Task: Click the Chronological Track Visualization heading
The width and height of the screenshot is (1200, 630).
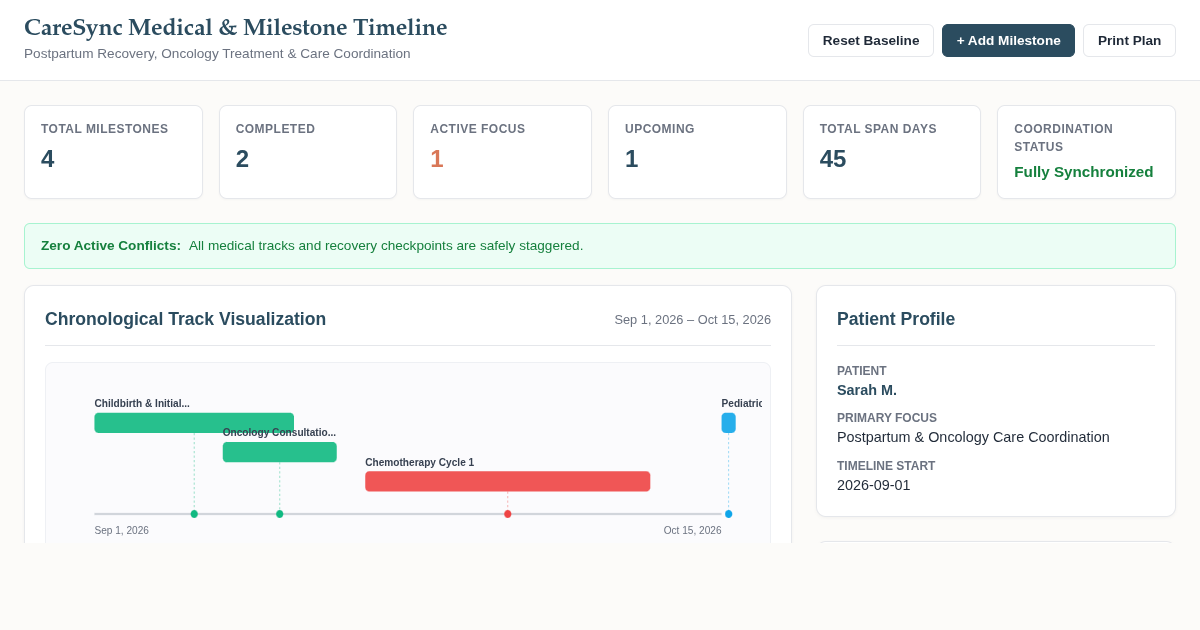Action: (185, 319)
